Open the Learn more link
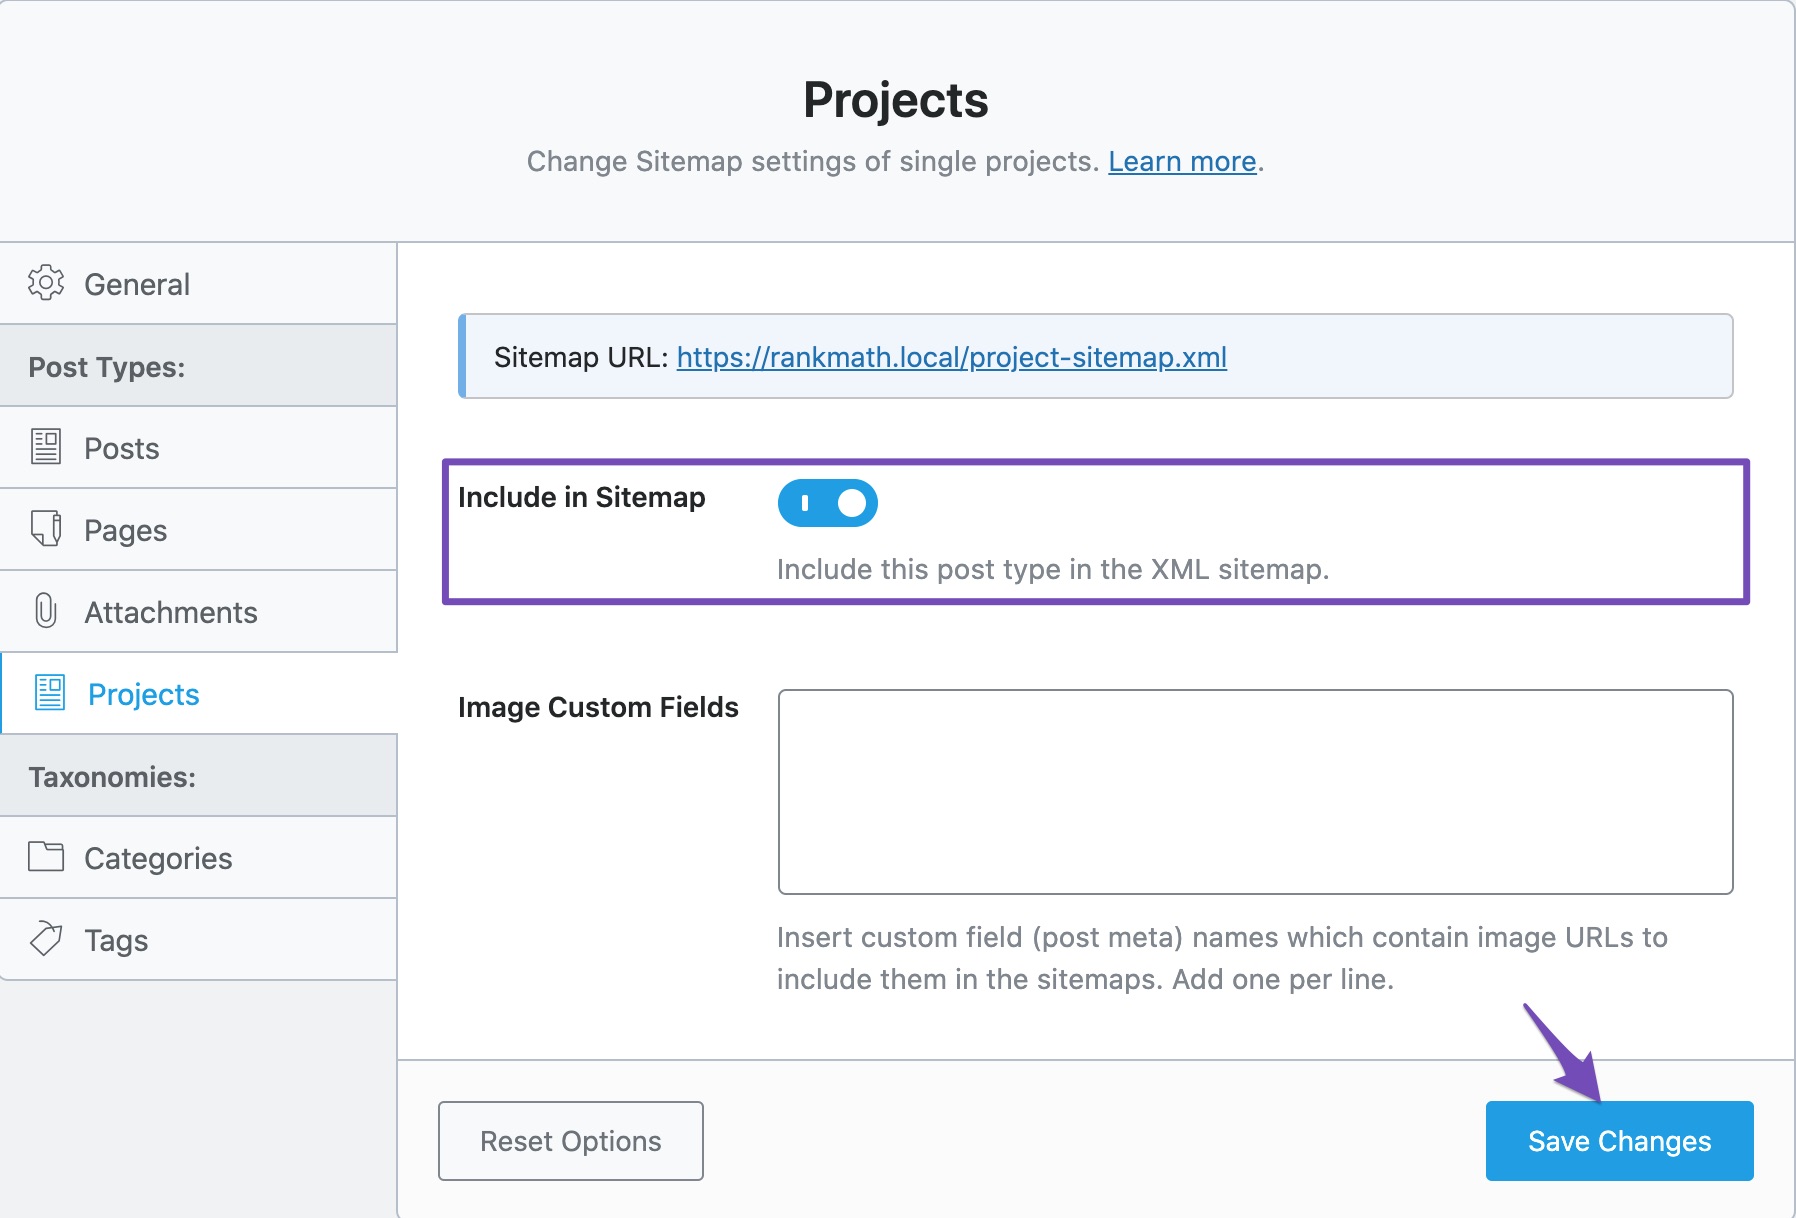The height and width of the screenshot is (1218, 1796). pos(1182,162)
